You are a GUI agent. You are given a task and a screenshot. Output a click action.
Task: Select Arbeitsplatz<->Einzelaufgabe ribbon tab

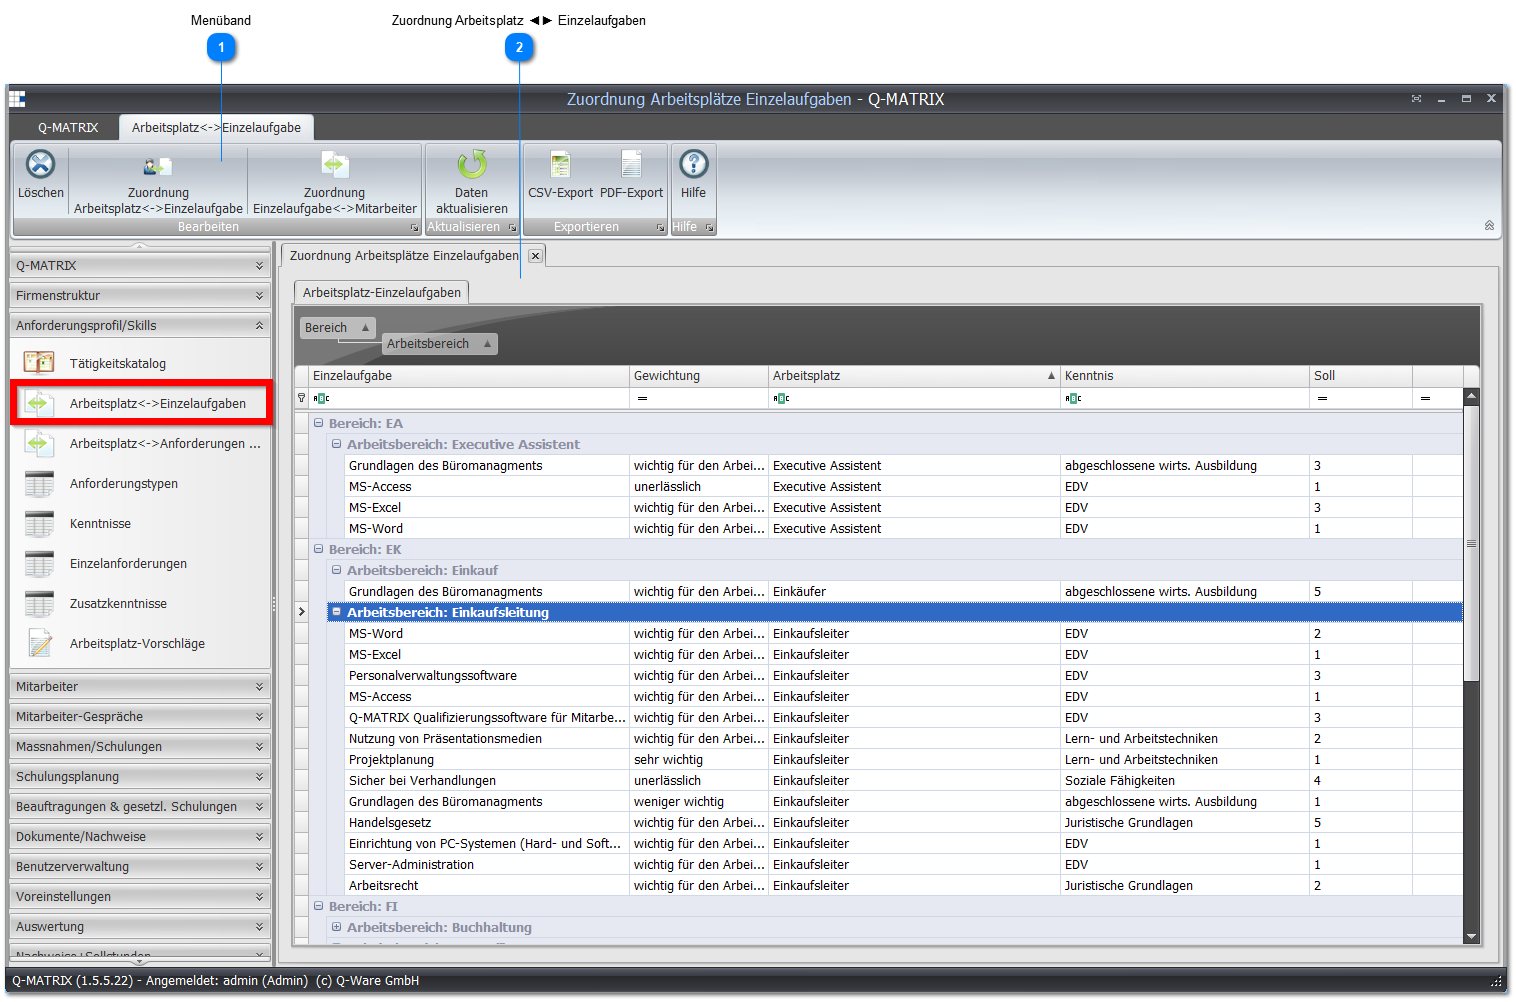(216, 128)
